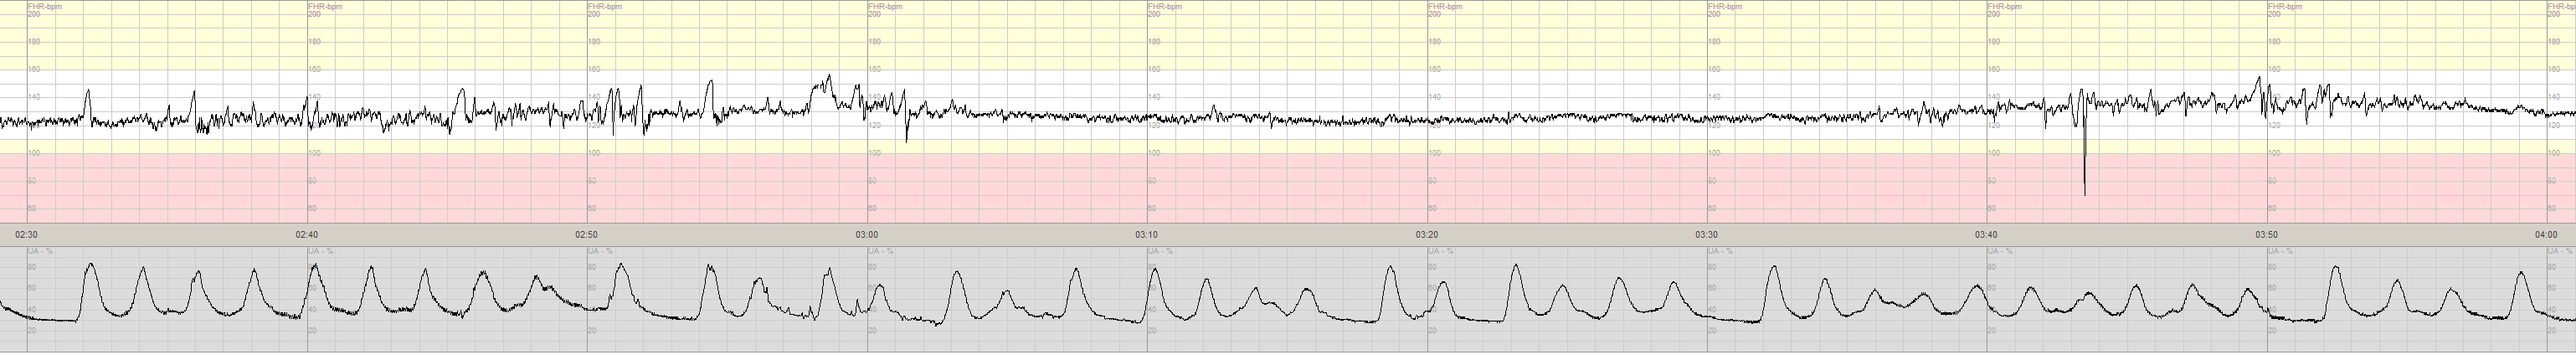The image size is (2576, 355).
Task: Pick the 03:30 time label
Action: (x=1707, y=235)
